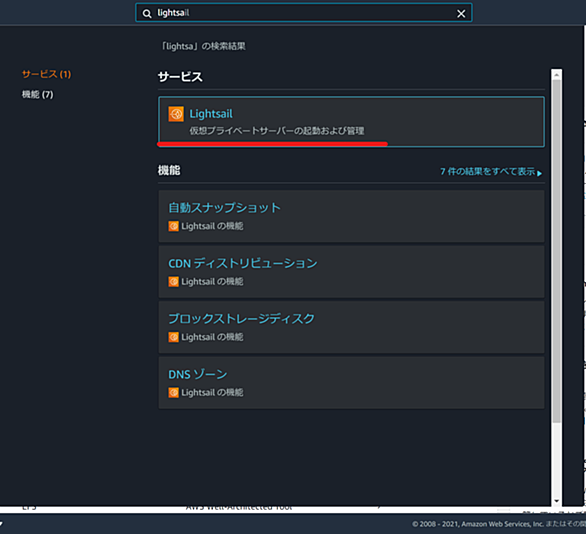
Task: Click arrow next to 7 件の結果をすべて表示
Action: click(x=539, y=173)
